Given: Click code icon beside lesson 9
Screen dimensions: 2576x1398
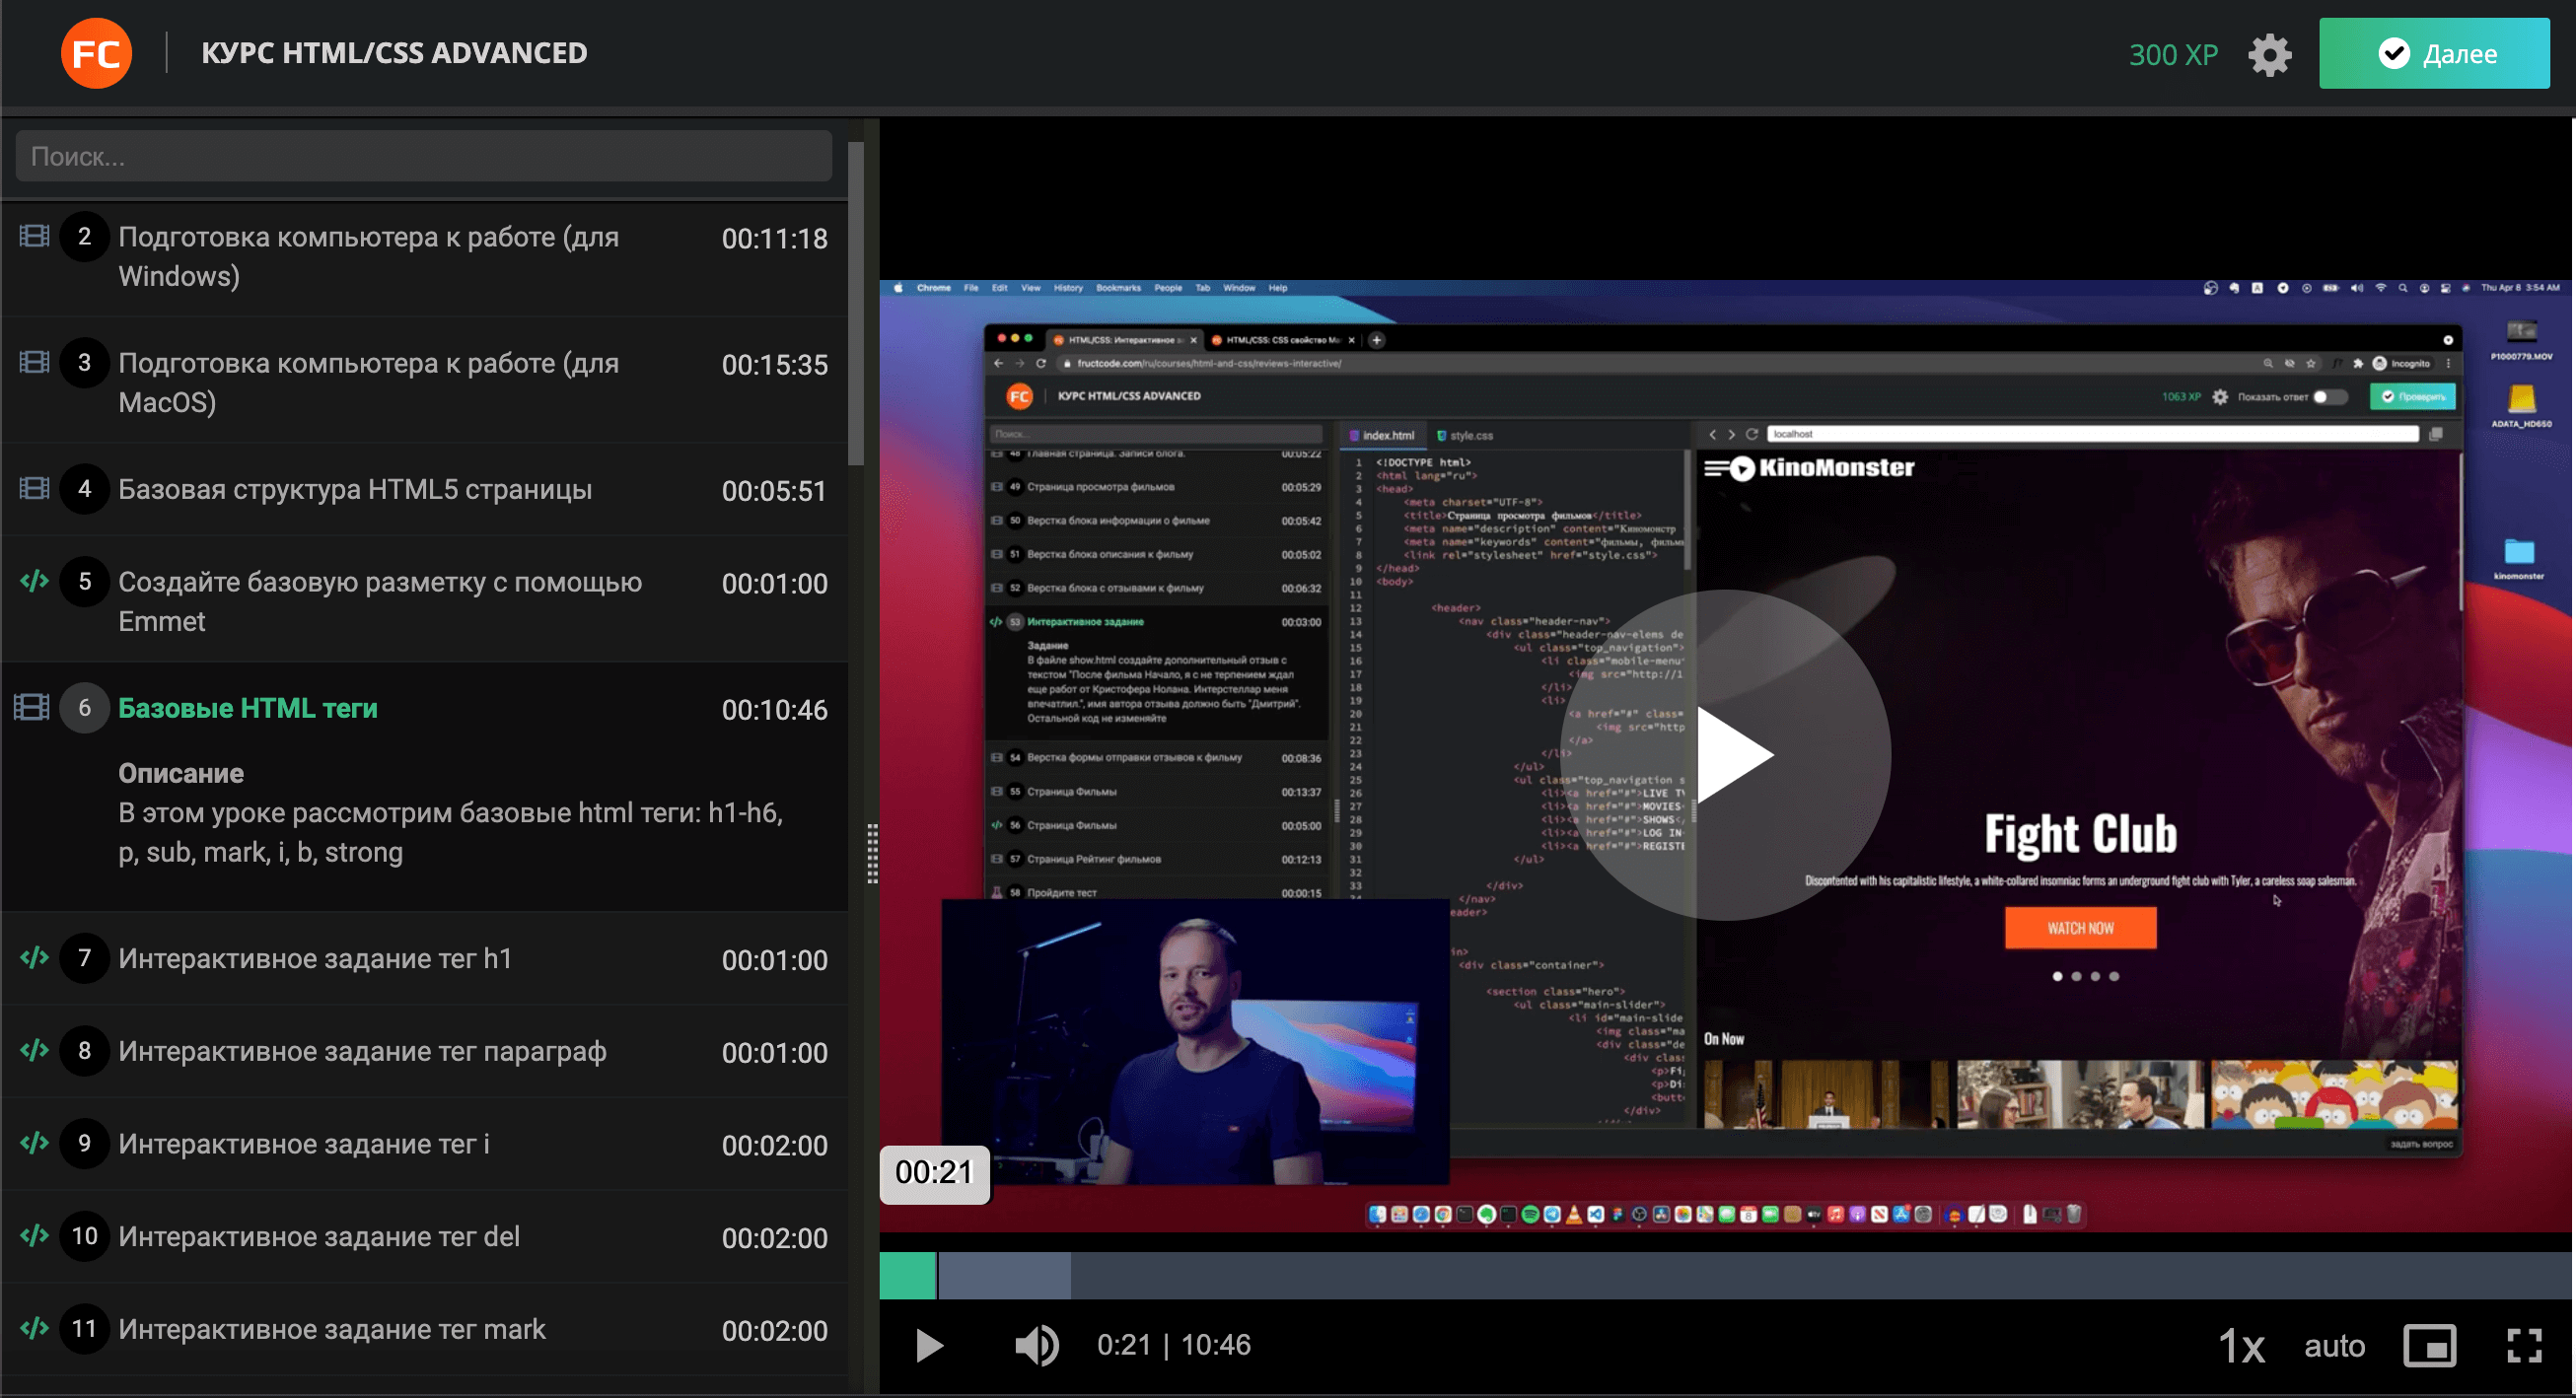Looking at the screenshot, I should tap(34, 1143).
